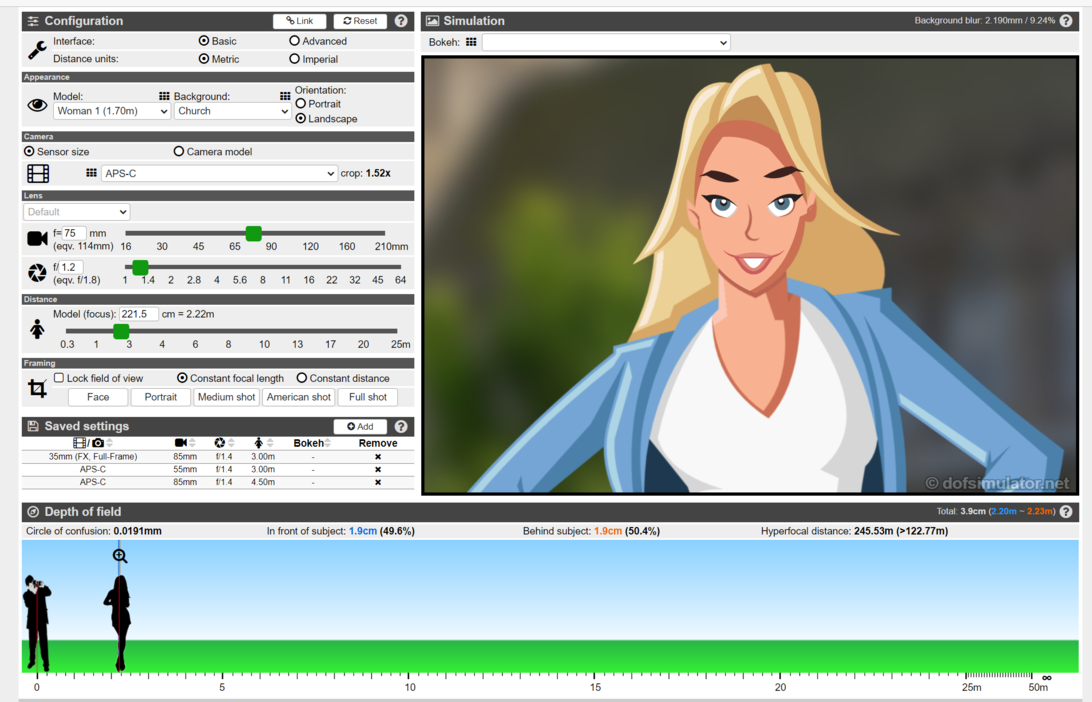Click the Bokeh shape grid icon
The height and width of the screenshot is (702, 1092).
471,43
